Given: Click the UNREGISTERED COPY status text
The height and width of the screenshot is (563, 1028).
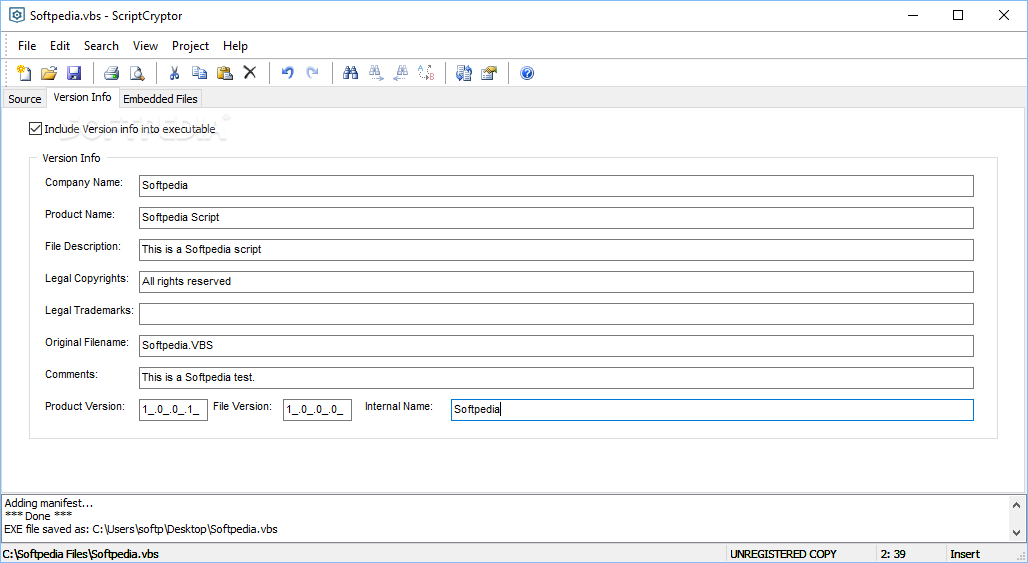Looking at the screenshot, I should pyautogui.click(x=783, y=554).
